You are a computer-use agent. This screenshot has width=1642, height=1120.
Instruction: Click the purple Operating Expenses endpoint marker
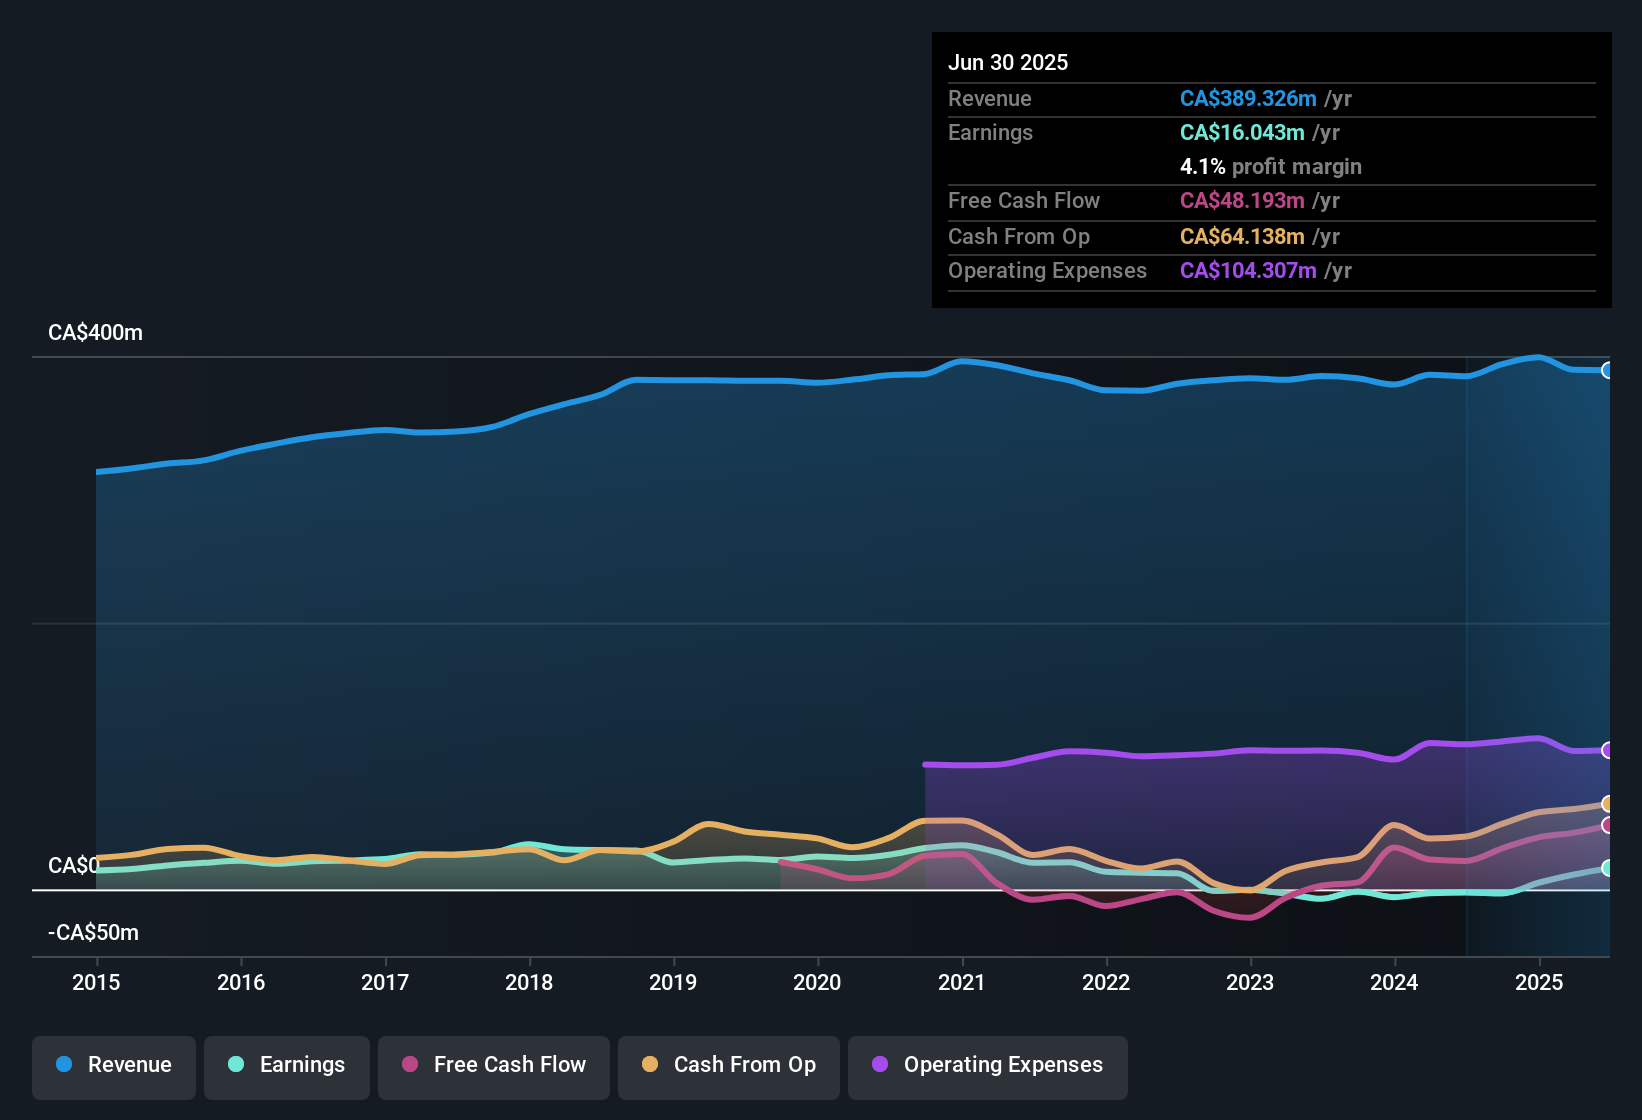click(x=1608, y=750)
